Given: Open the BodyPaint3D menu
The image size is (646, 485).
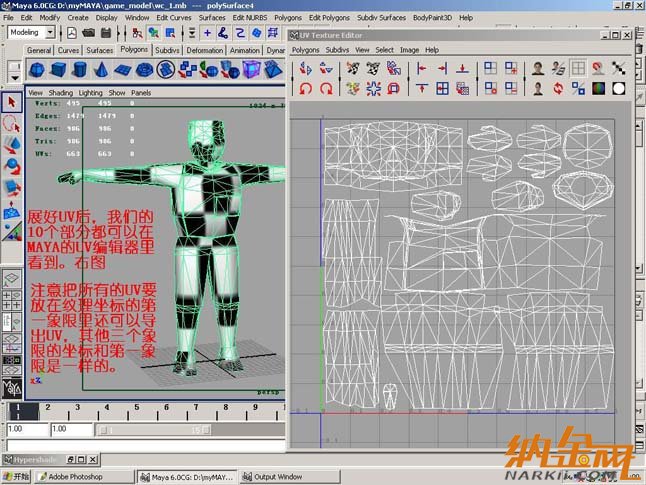Looking at the screenshot, I should [432, 18].
